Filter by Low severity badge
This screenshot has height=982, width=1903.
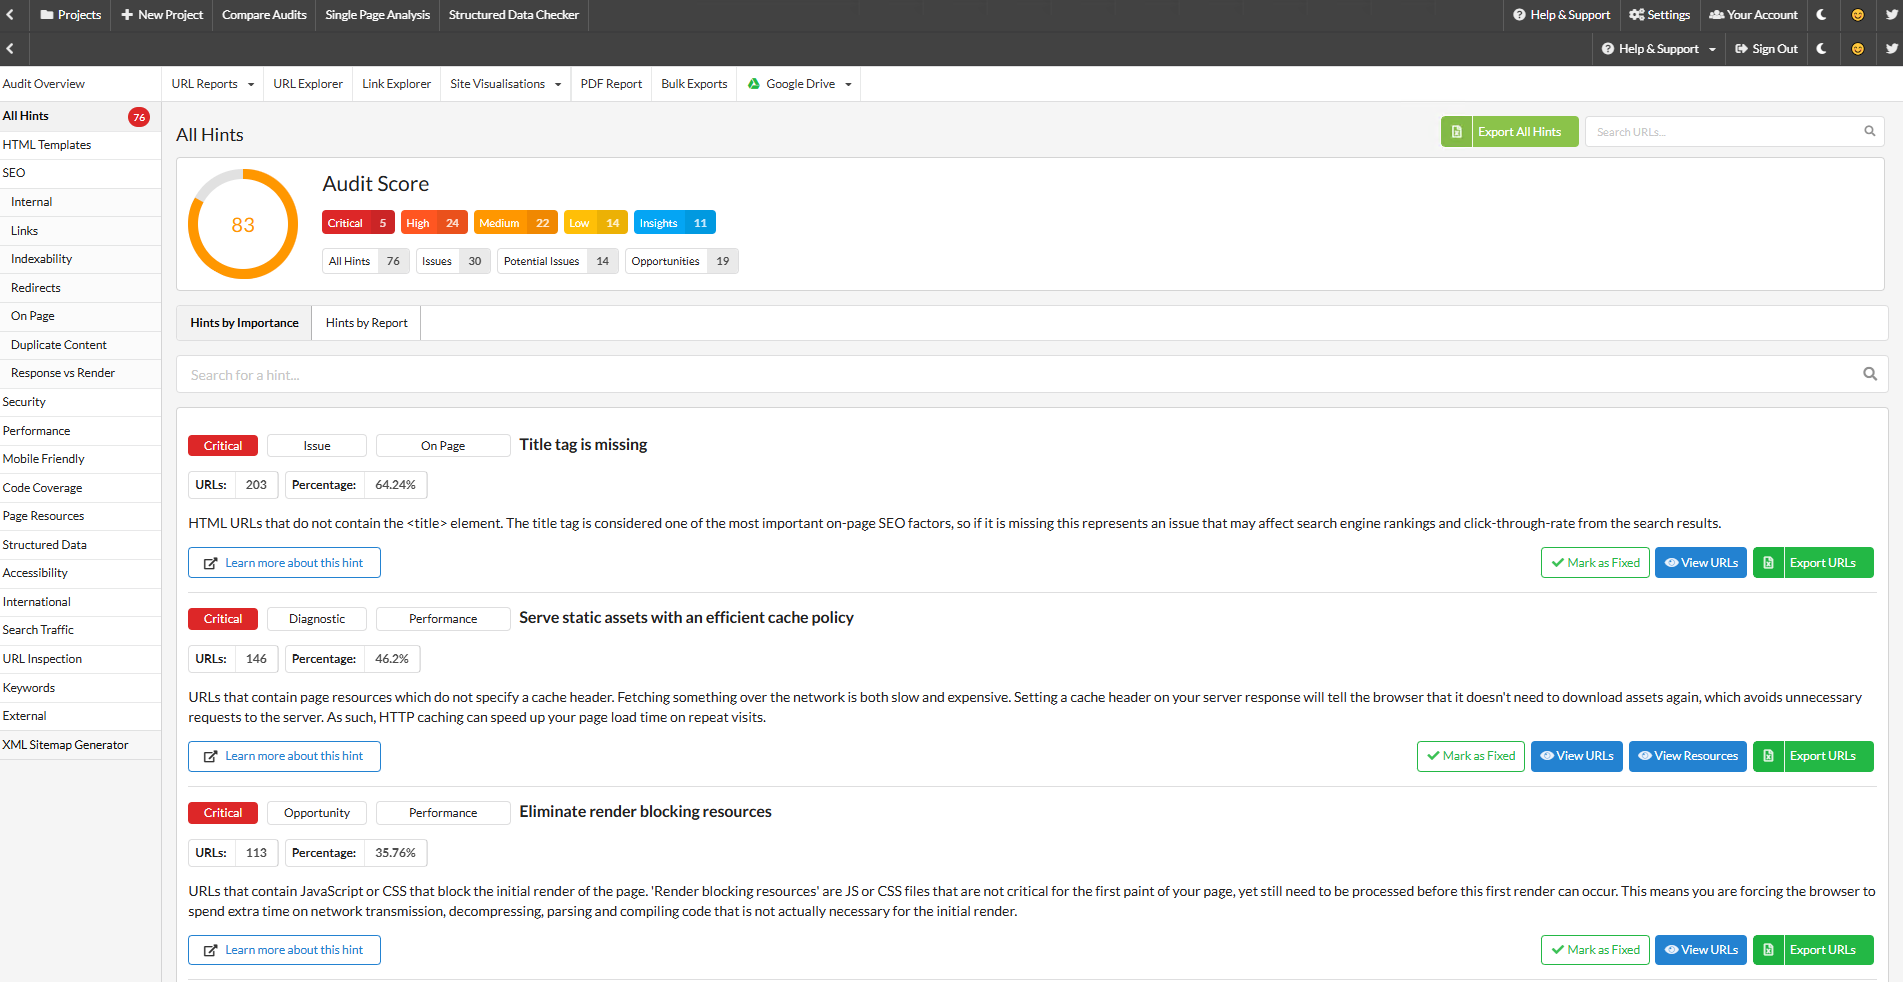click(x=595, y=223)
